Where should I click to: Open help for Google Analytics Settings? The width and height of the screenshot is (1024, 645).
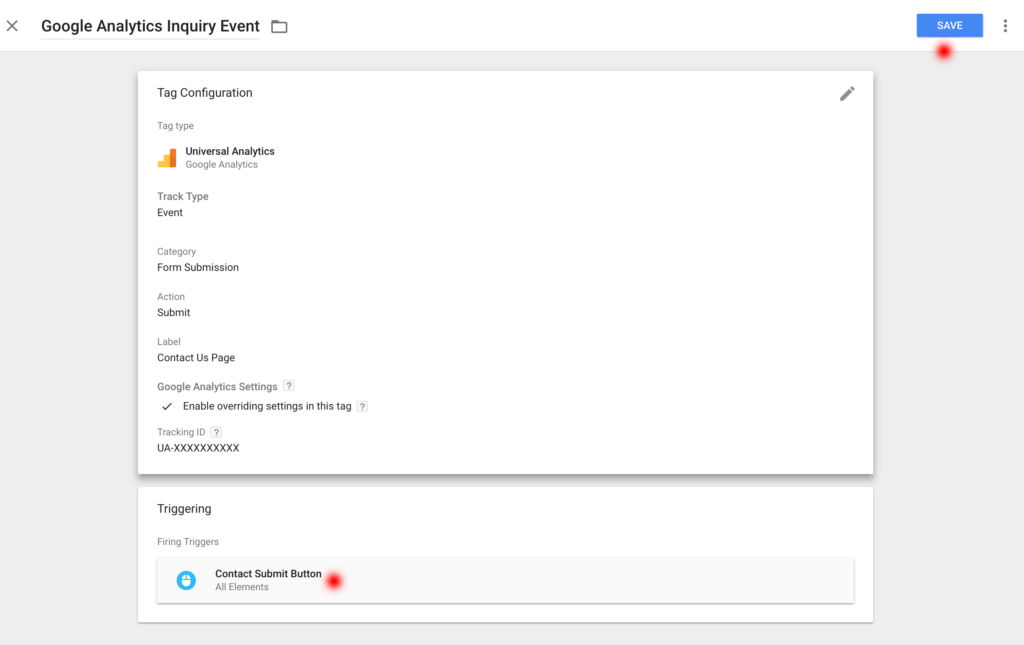click(289, 386)
